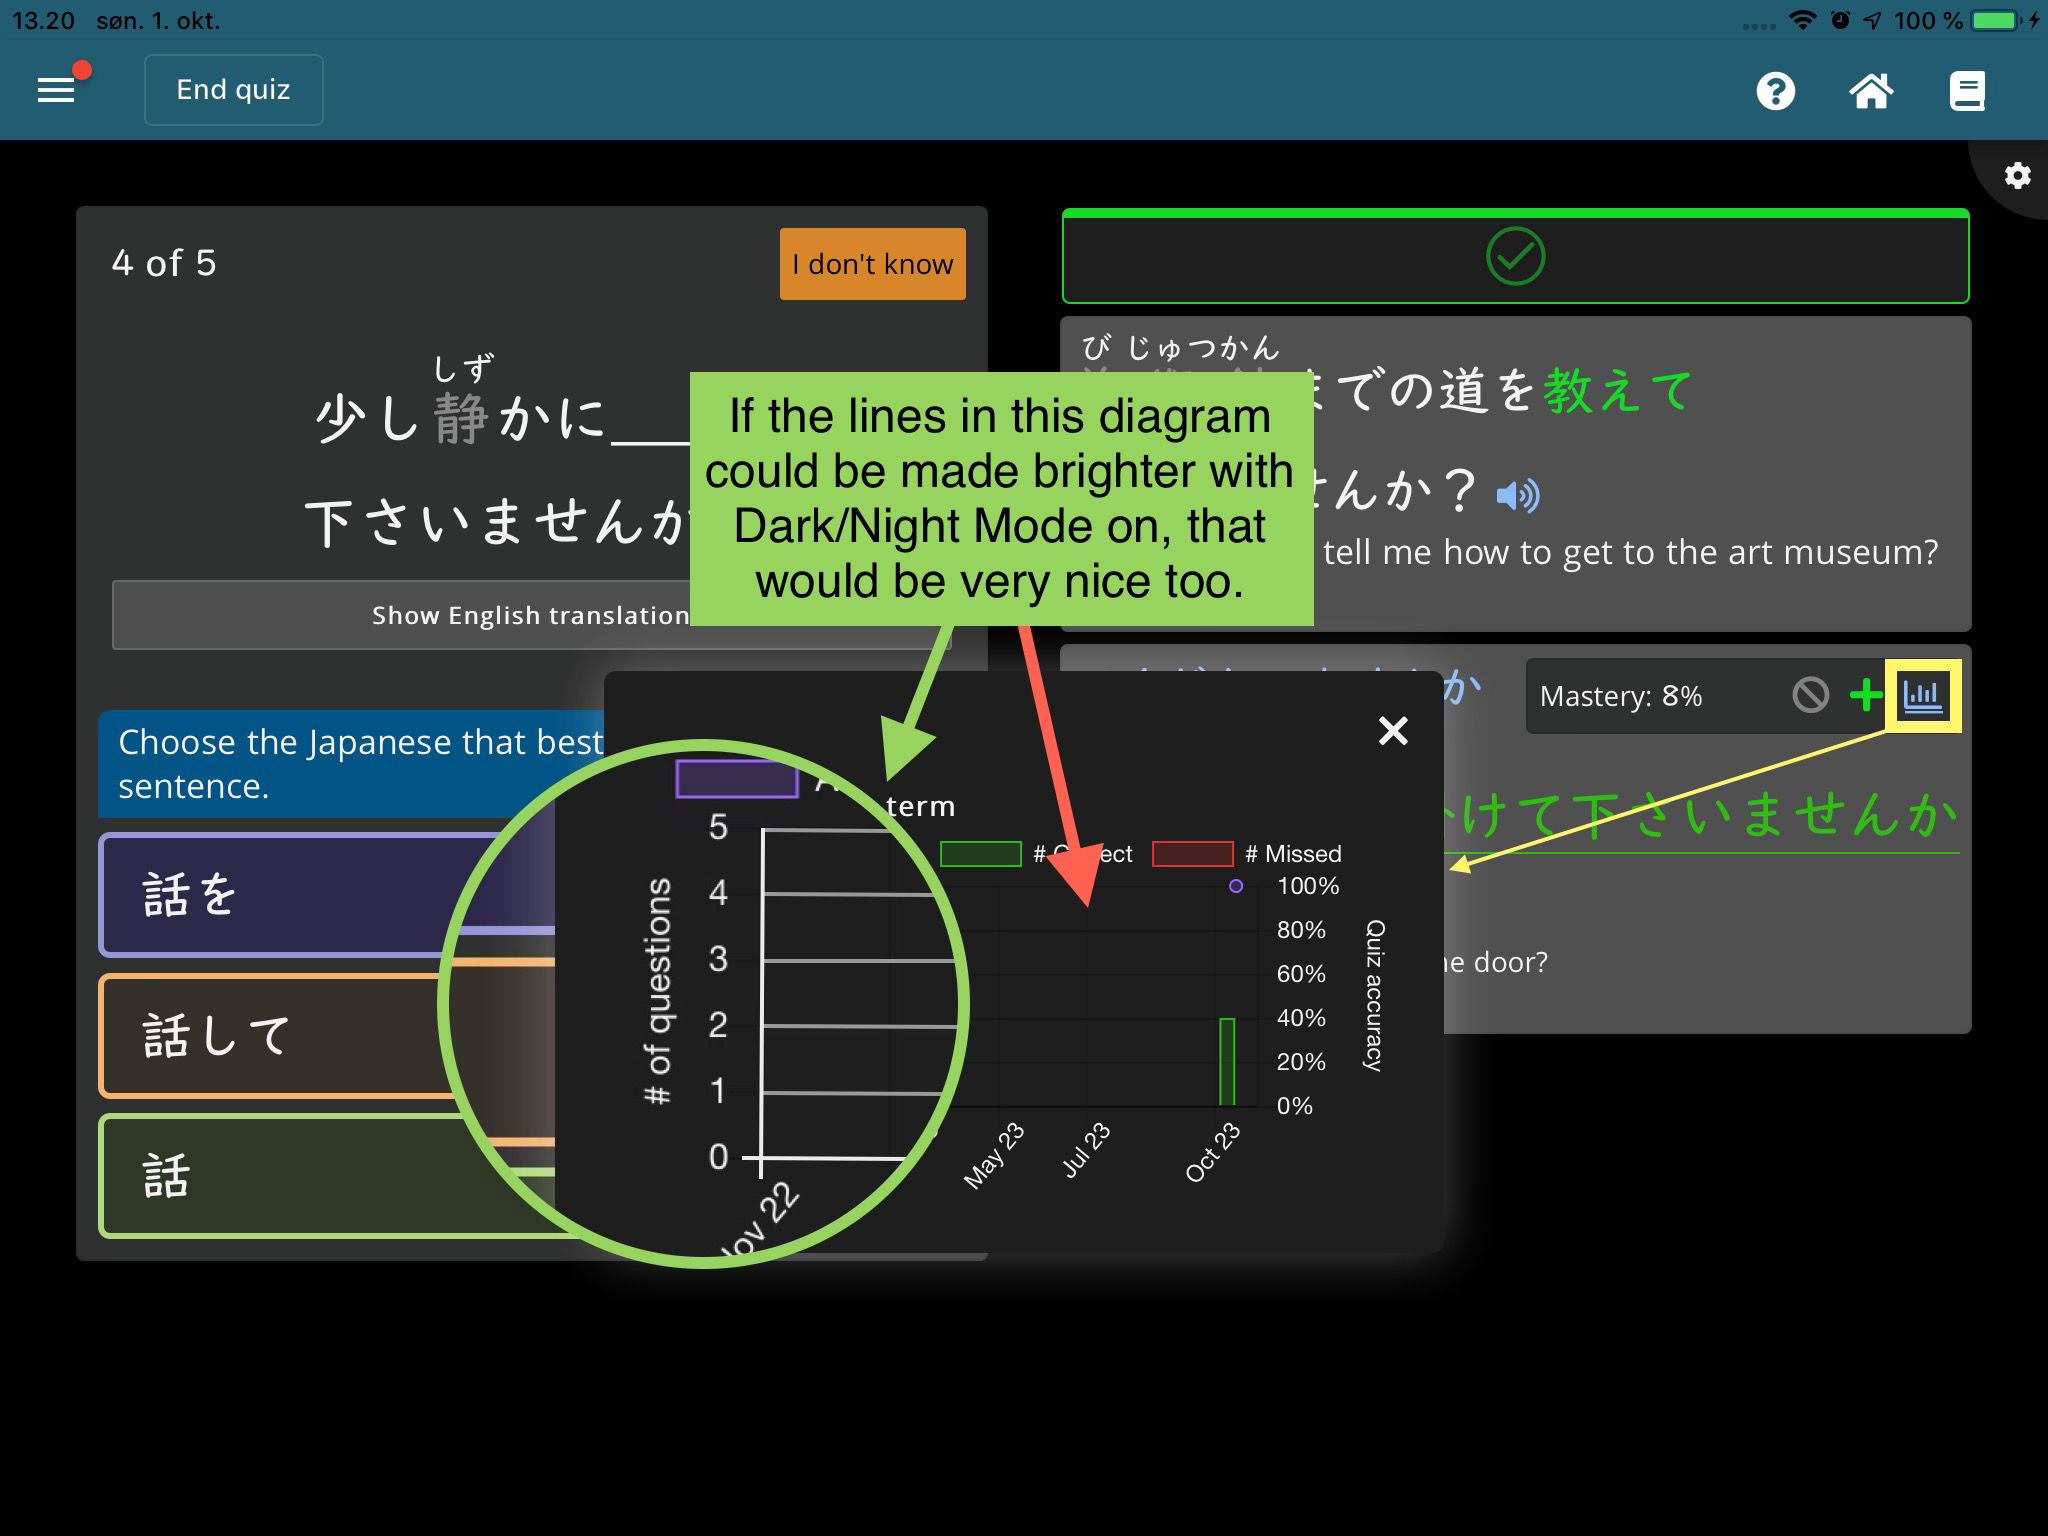Screen dimensions: 2048x1536
Task: Open the help question mark icon
Action: tap(1775, 91)
